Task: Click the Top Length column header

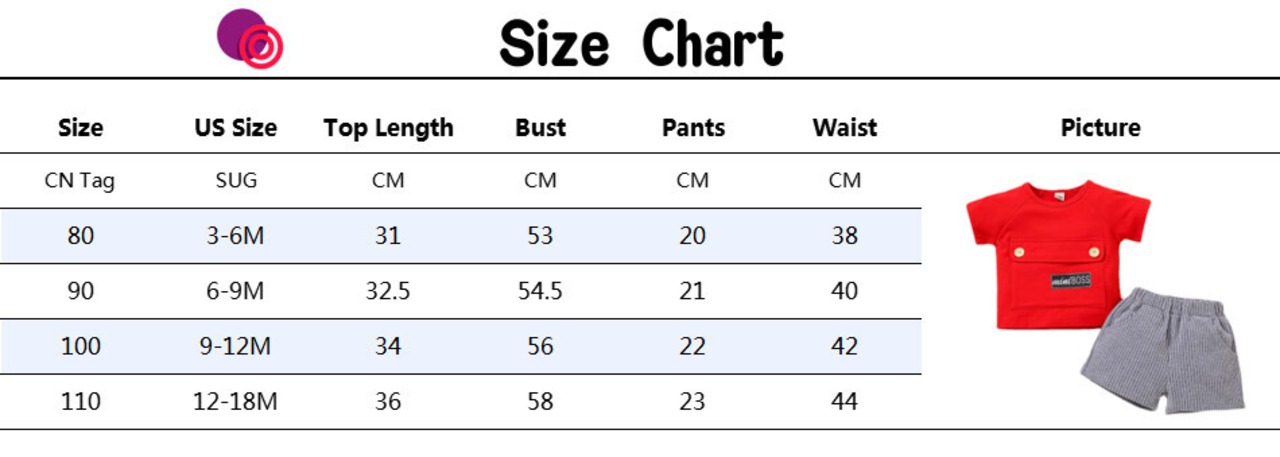Action: tap(388, 128)
